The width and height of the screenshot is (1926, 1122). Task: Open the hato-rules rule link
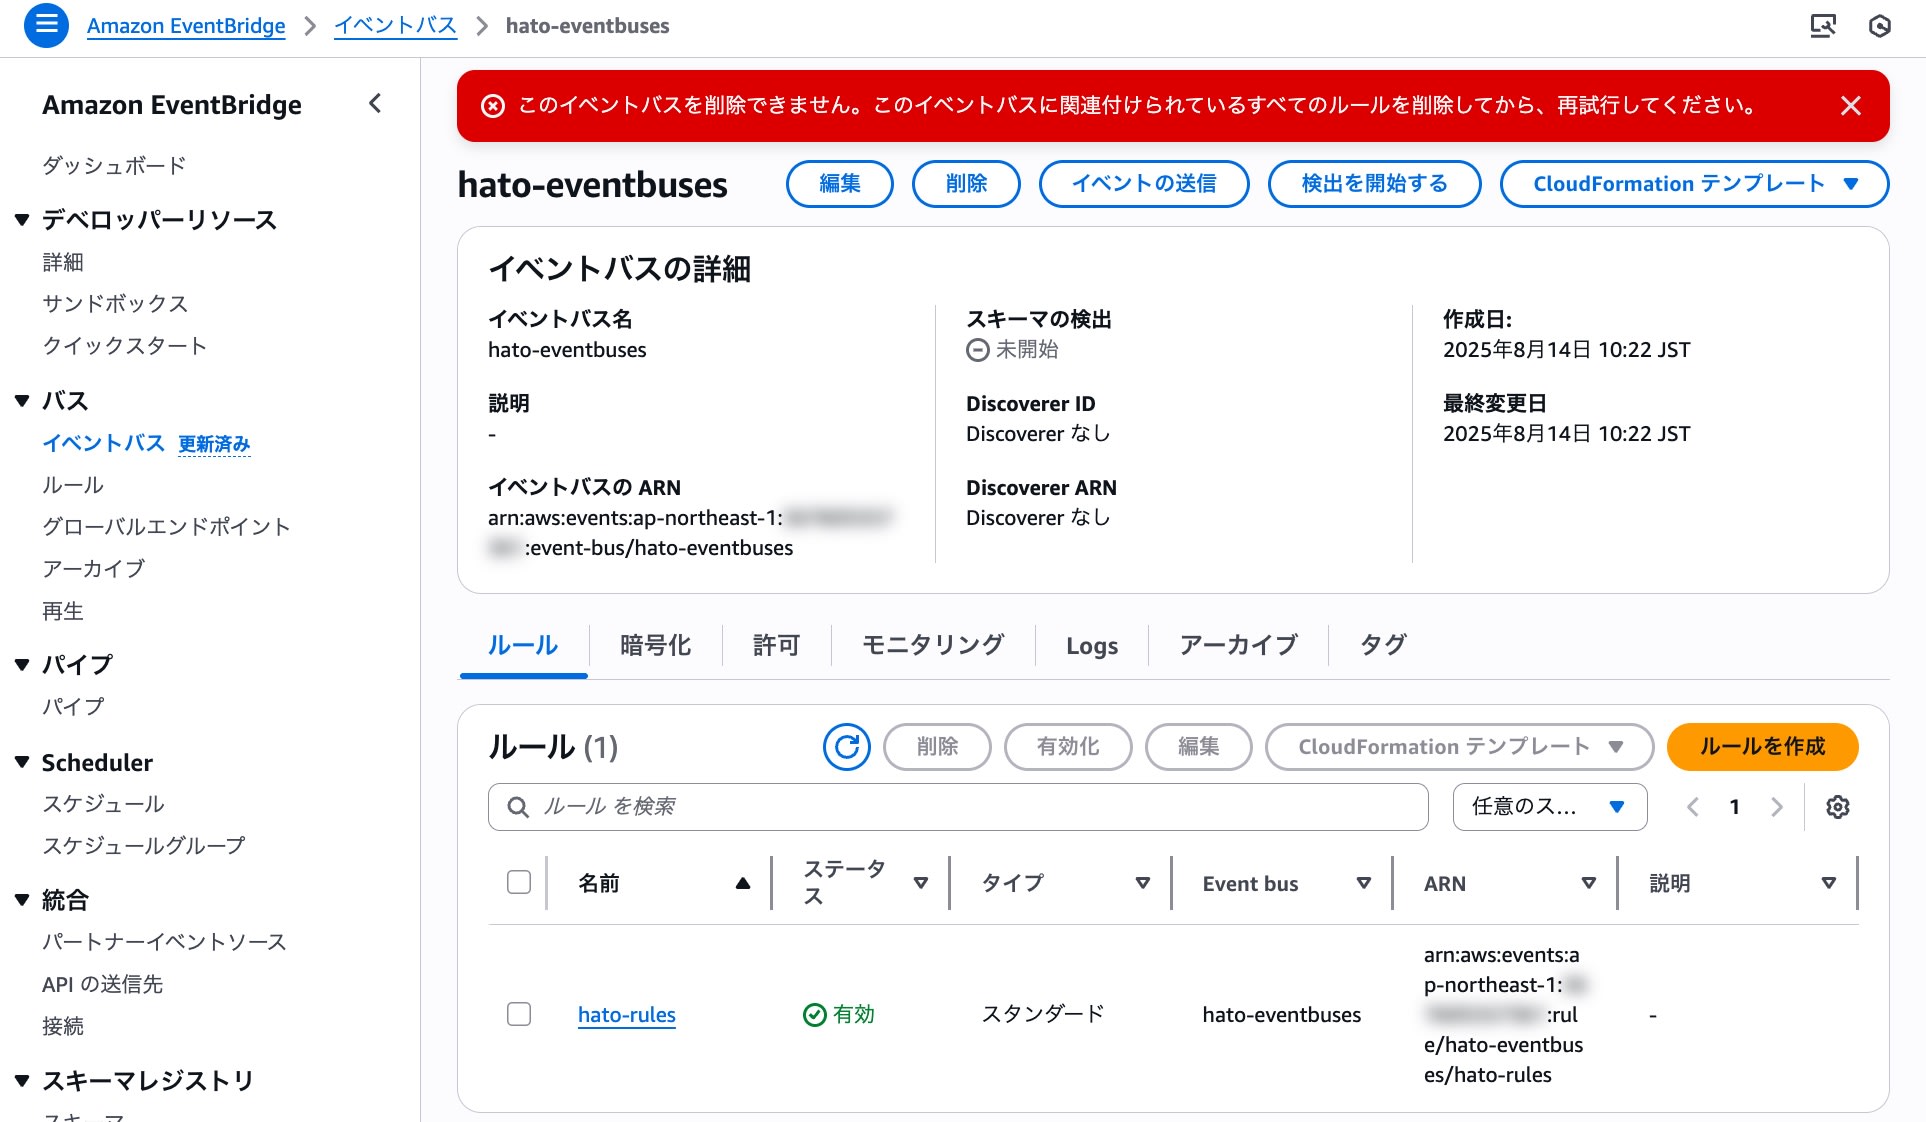point(627,1015)
